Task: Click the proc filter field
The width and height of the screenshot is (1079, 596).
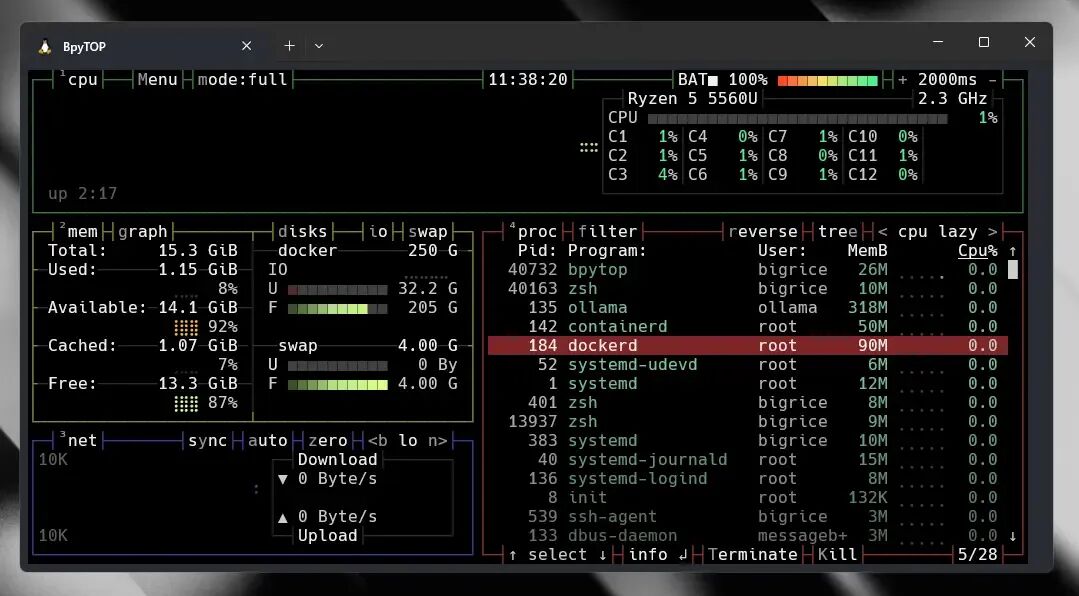Action: (608, 231)
